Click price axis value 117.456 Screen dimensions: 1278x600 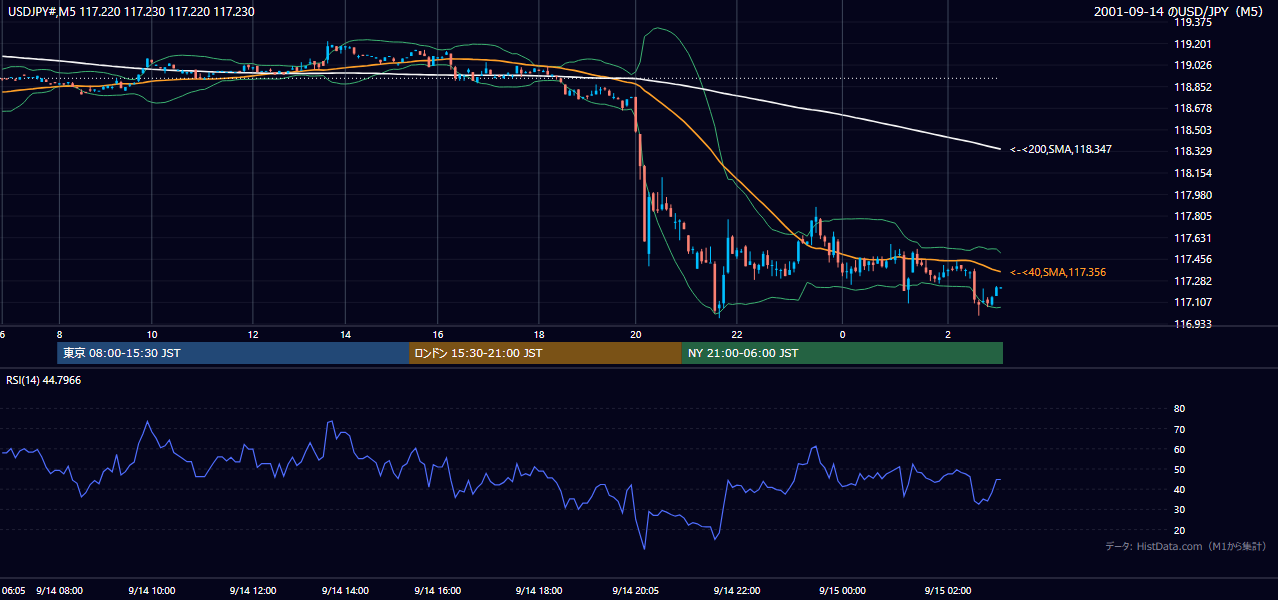[x=1194, y=259]
